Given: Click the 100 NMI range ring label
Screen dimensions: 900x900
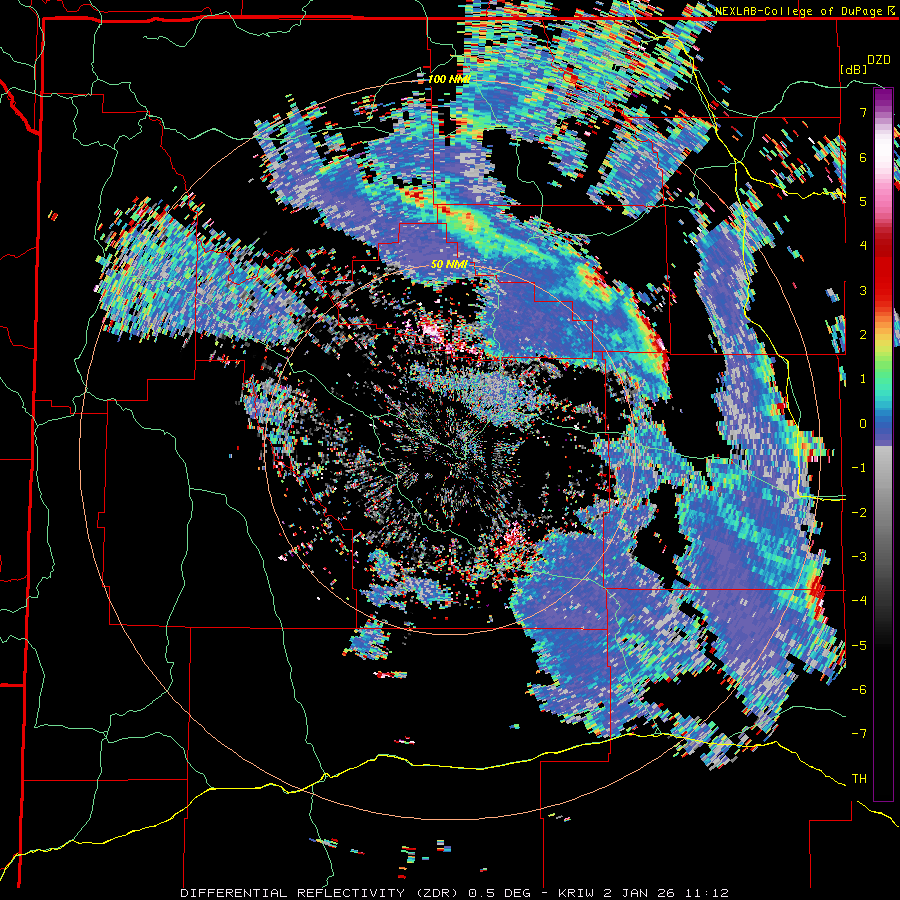Looking at the screenshot, I should [x=448, y=79].
